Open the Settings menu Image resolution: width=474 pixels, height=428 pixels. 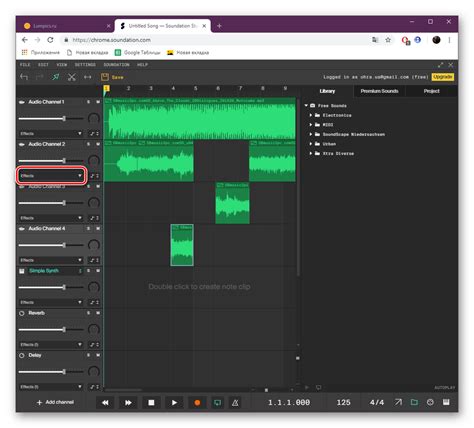(x=85, y=65)
